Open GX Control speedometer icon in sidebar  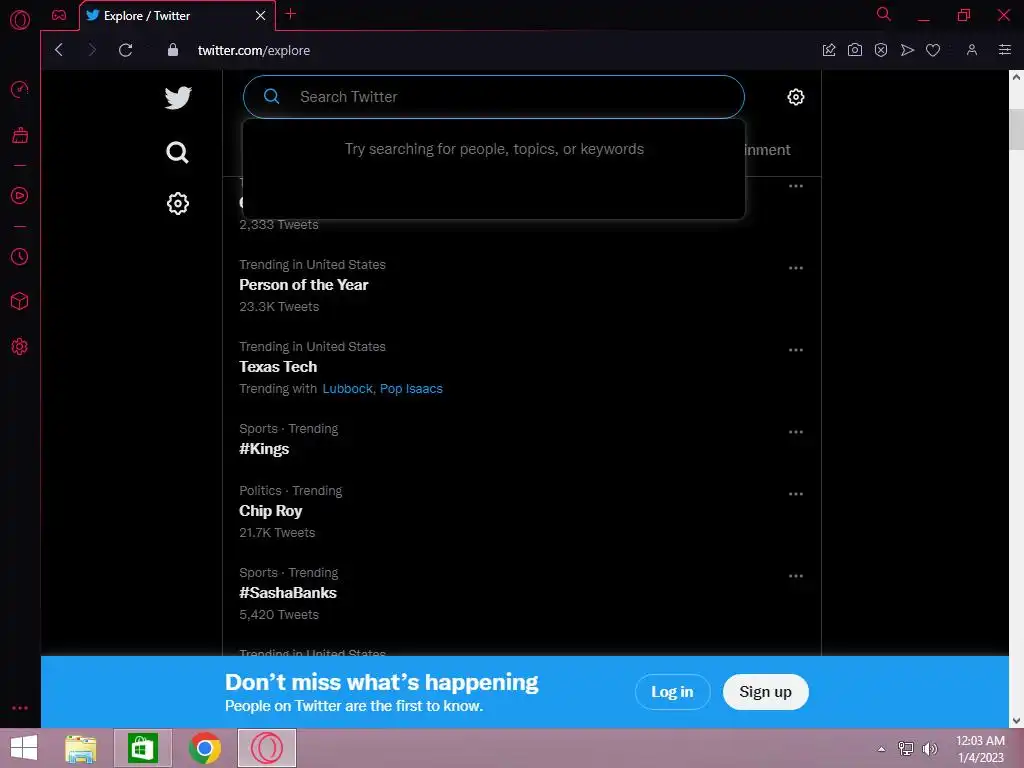click(20, 89)
